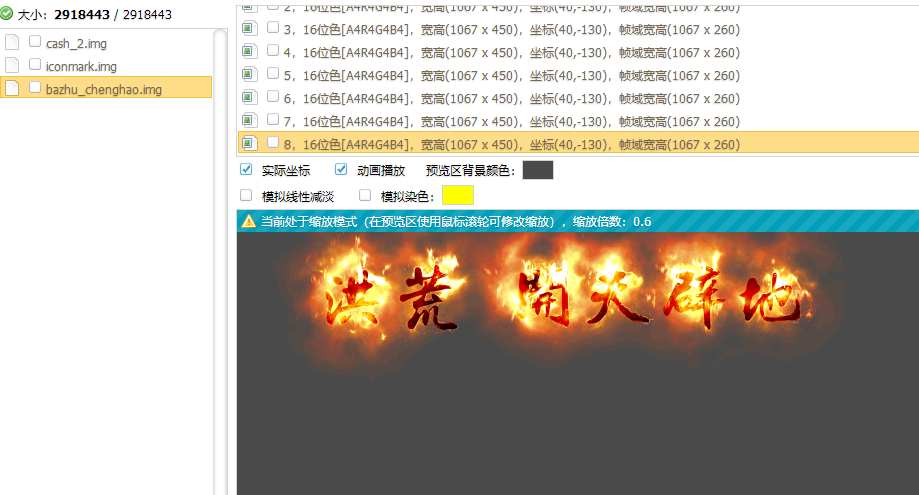Click the file icon of bazhu_chenghao.img

12,89
